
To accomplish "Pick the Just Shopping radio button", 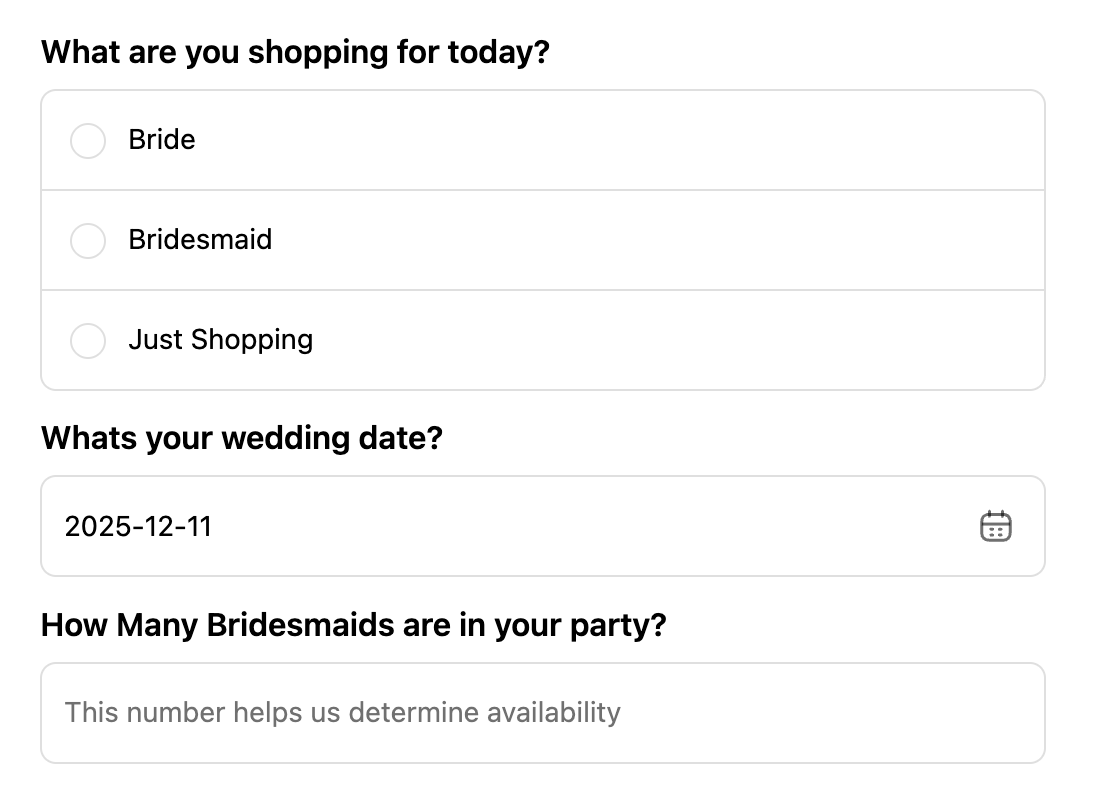I will point(88,341).
